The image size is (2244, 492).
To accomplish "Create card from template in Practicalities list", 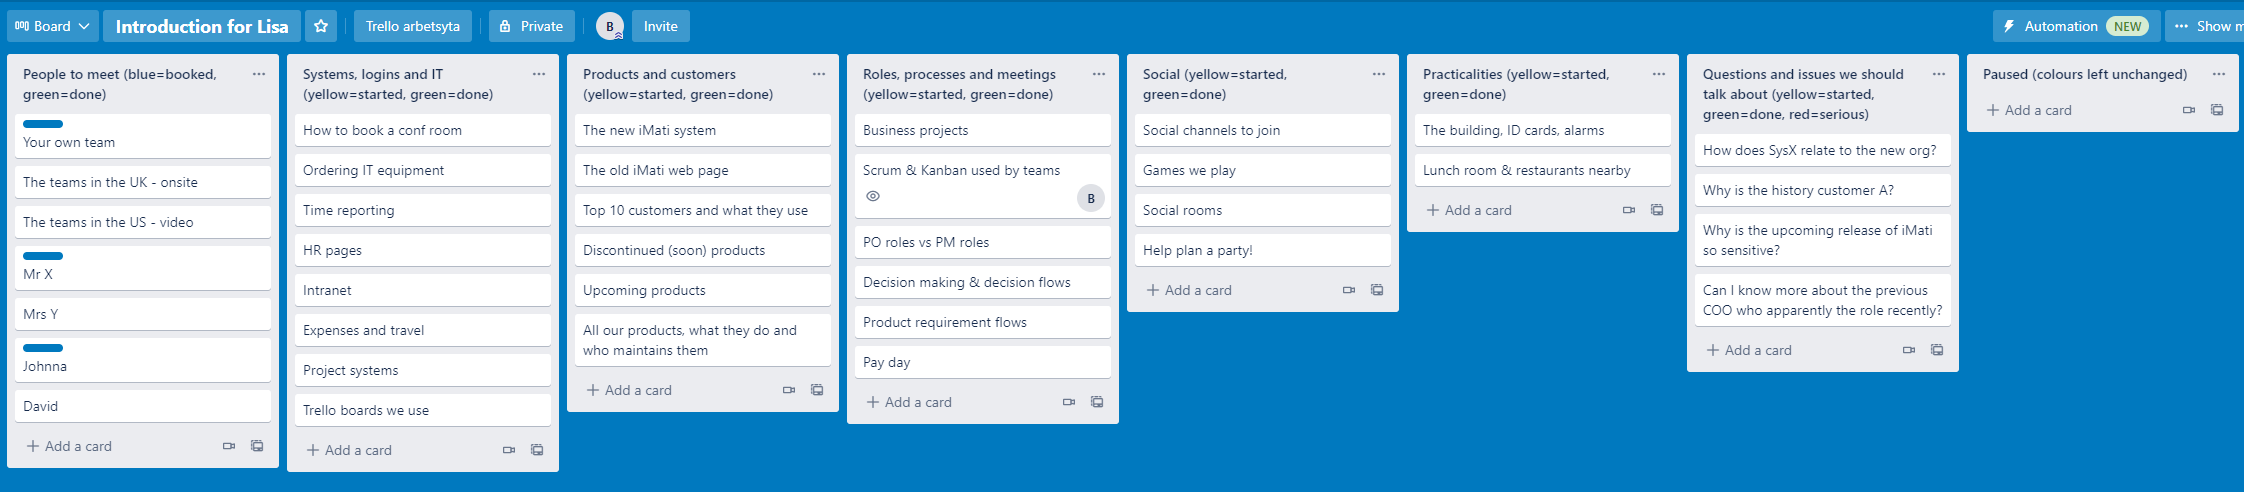I will pyautogui.click(x=1657, y=210).
